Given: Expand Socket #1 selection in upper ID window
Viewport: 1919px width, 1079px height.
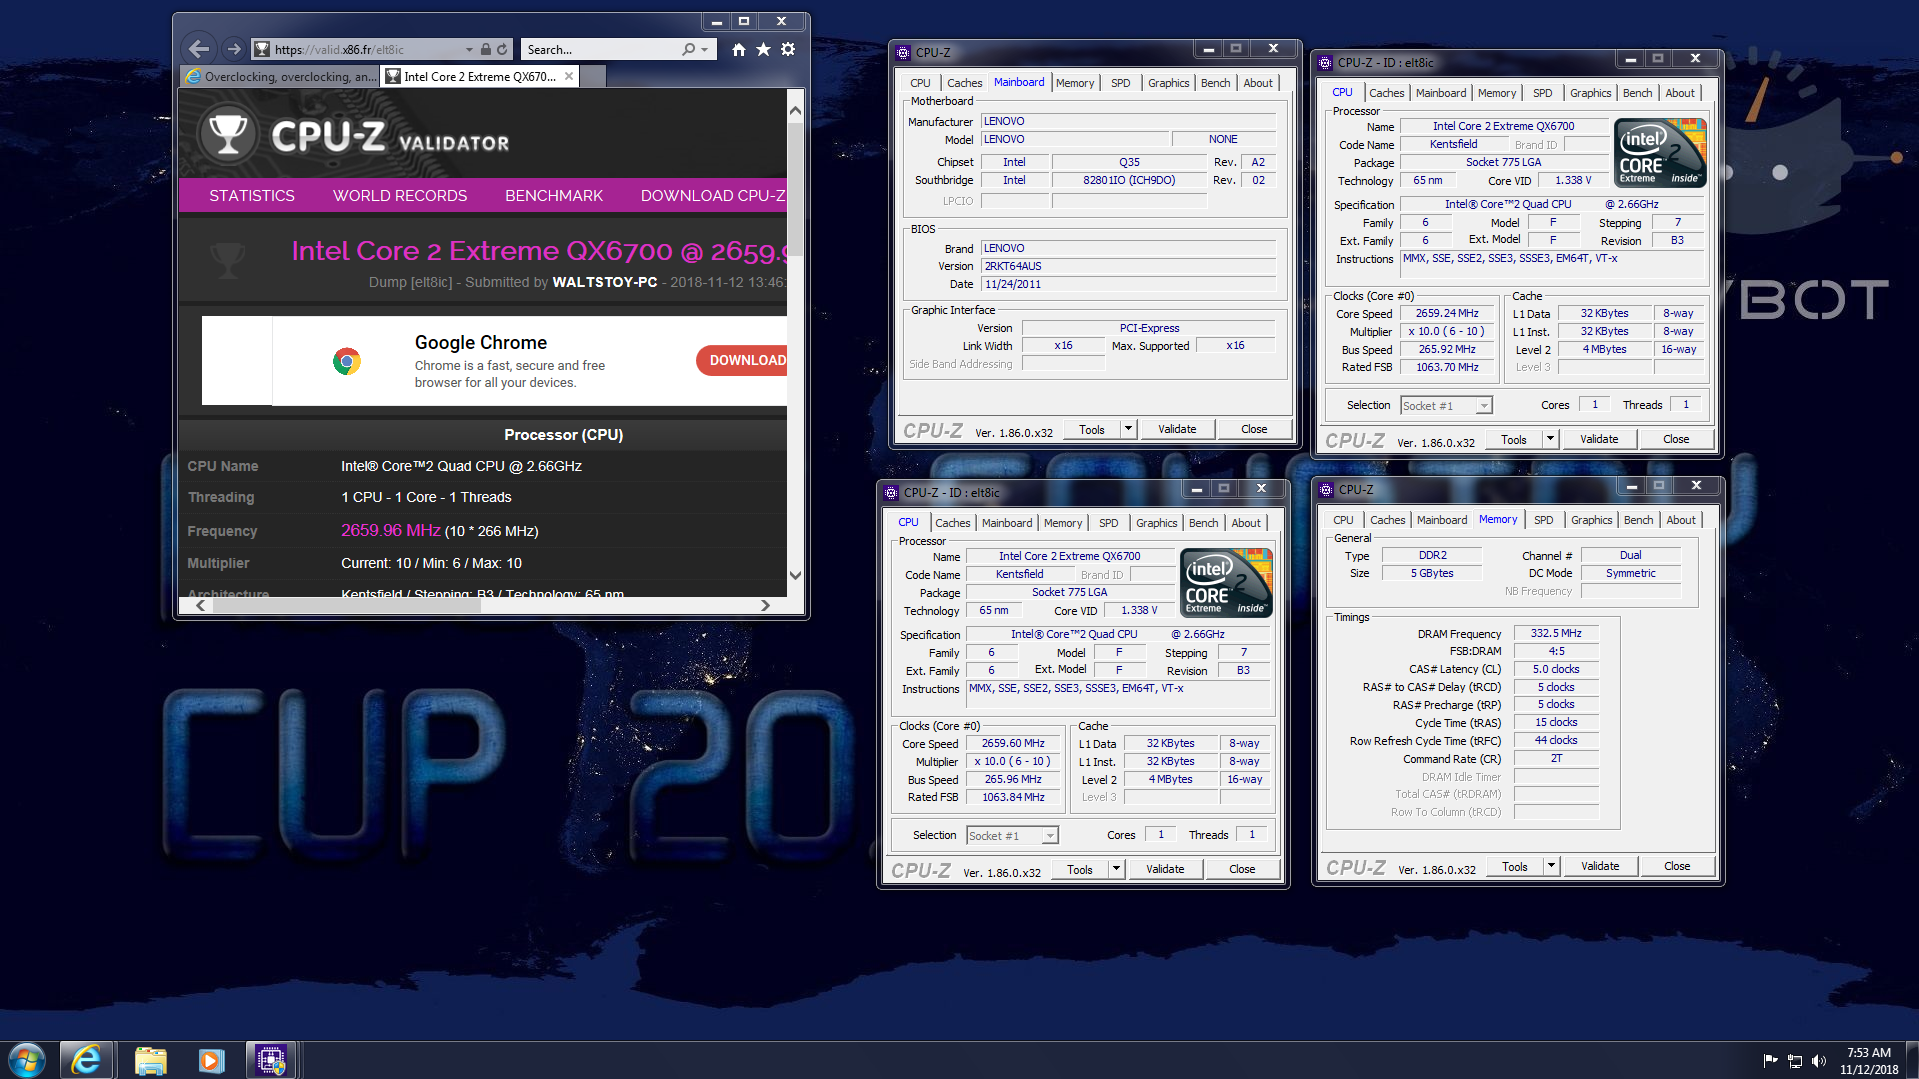Looking at the screenshot, I should [x=1484, y=405].
